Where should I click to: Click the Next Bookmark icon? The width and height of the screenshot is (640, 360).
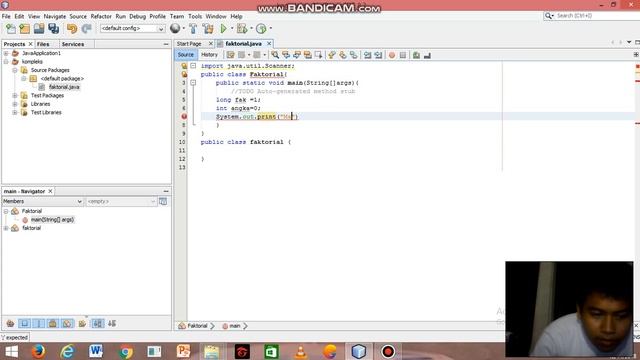pyautogui.click(x=343, y=55)
